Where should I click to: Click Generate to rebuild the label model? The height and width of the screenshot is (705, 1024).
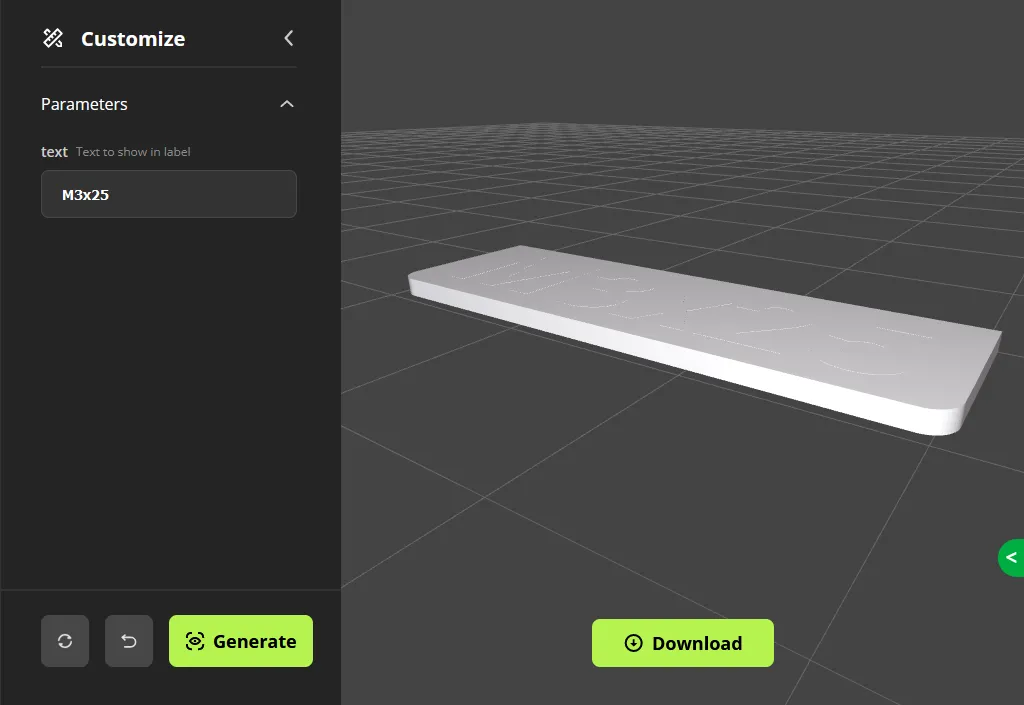[241, 641]
